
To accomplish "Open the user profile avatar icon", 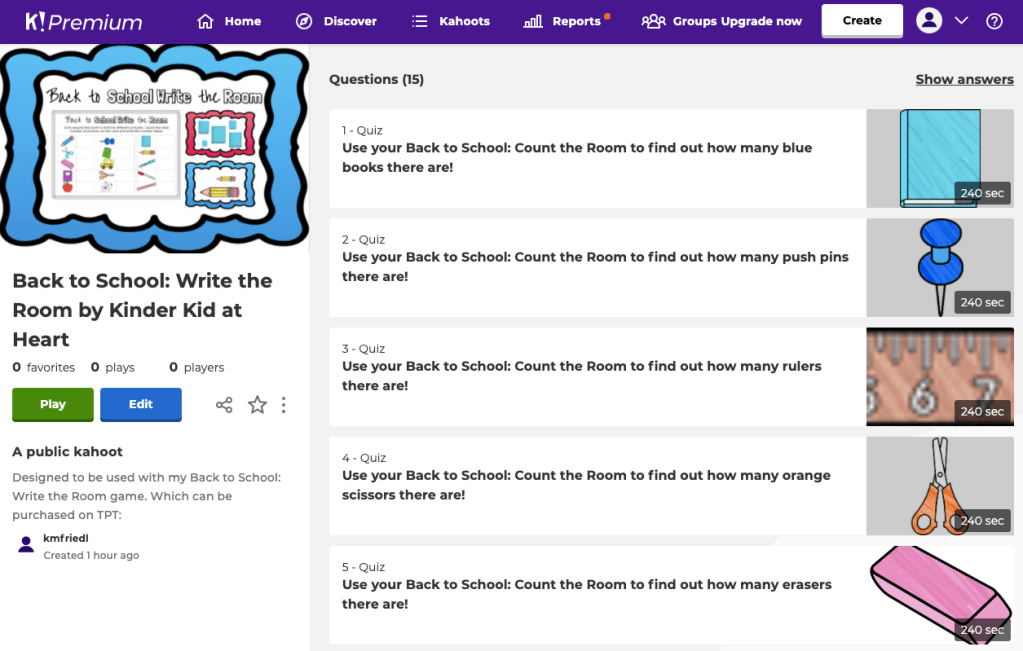I will (x=929, y=21).
